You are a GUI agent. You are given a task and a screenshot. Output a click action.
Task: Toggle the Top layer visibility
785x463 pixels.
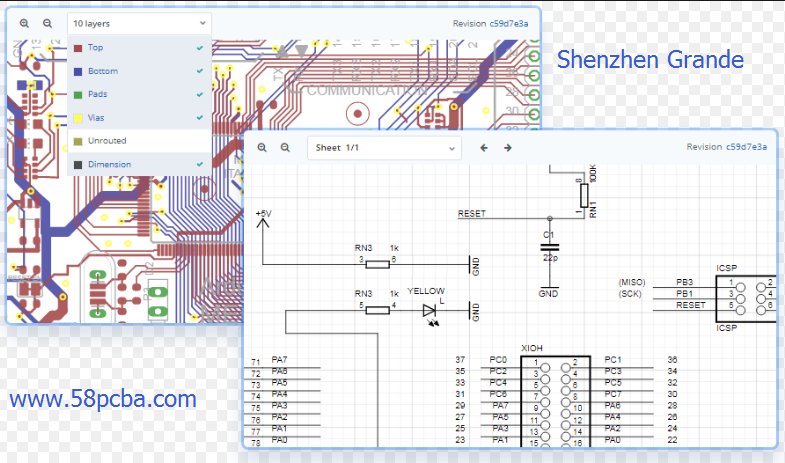pos(200,48)
